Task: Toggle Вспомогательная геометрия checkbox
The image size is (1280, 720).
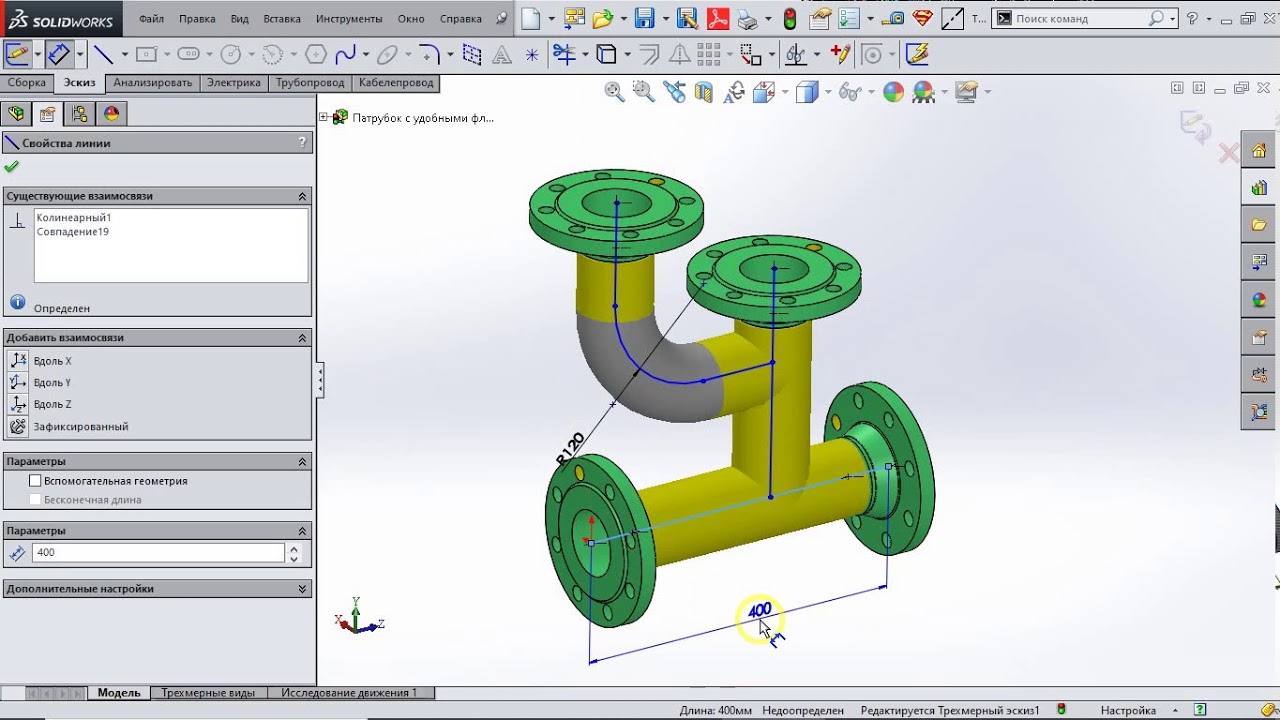Action: 35,481
